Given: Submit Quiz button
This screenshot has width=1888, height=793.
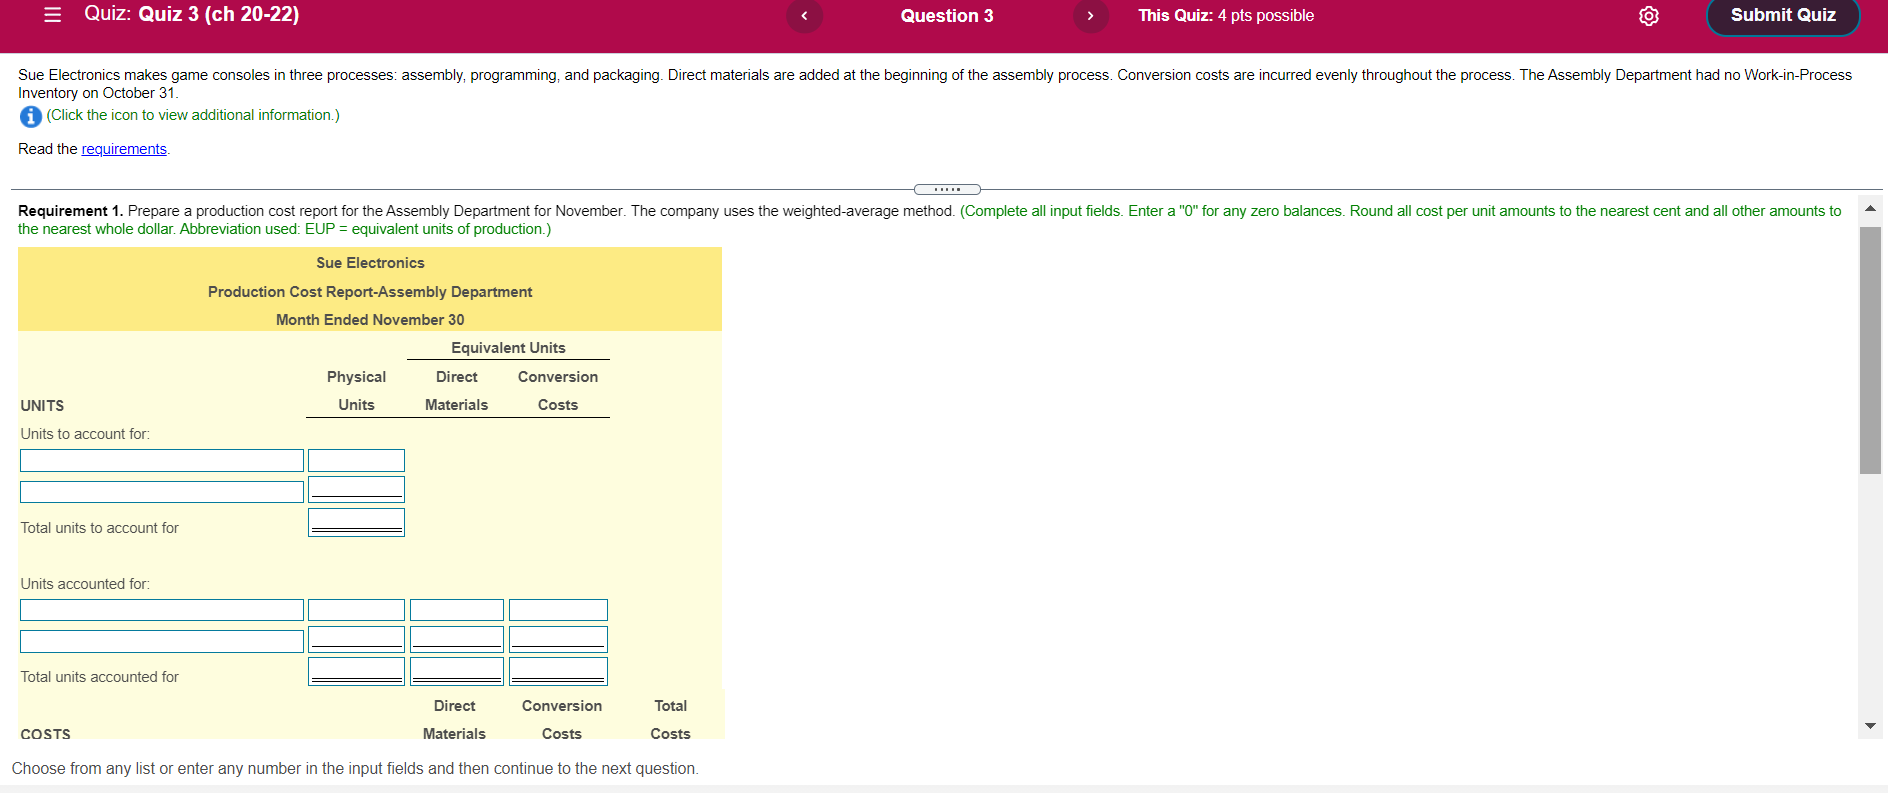Looking at the screenshot, I should (1783, 16).
